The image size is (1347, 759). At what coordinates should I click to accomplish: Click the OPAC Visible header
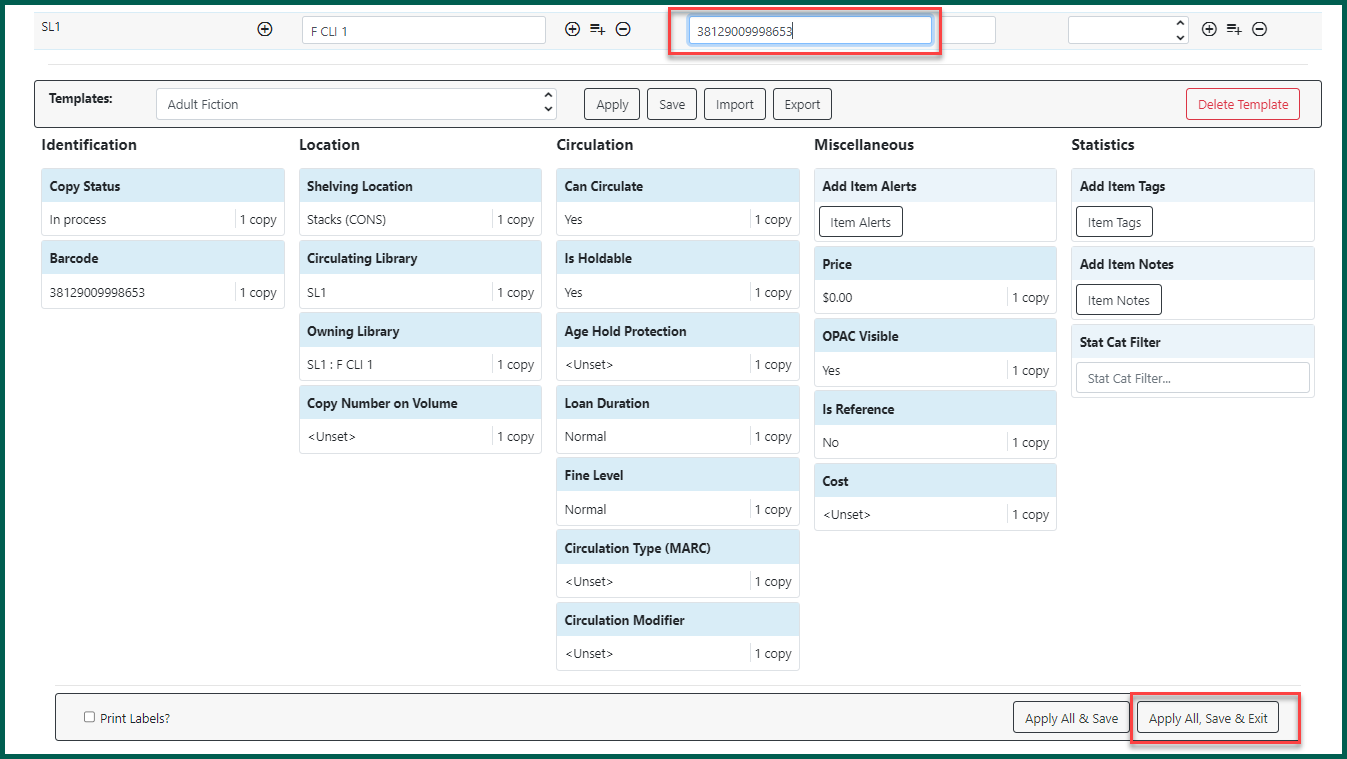coord(935,336)
